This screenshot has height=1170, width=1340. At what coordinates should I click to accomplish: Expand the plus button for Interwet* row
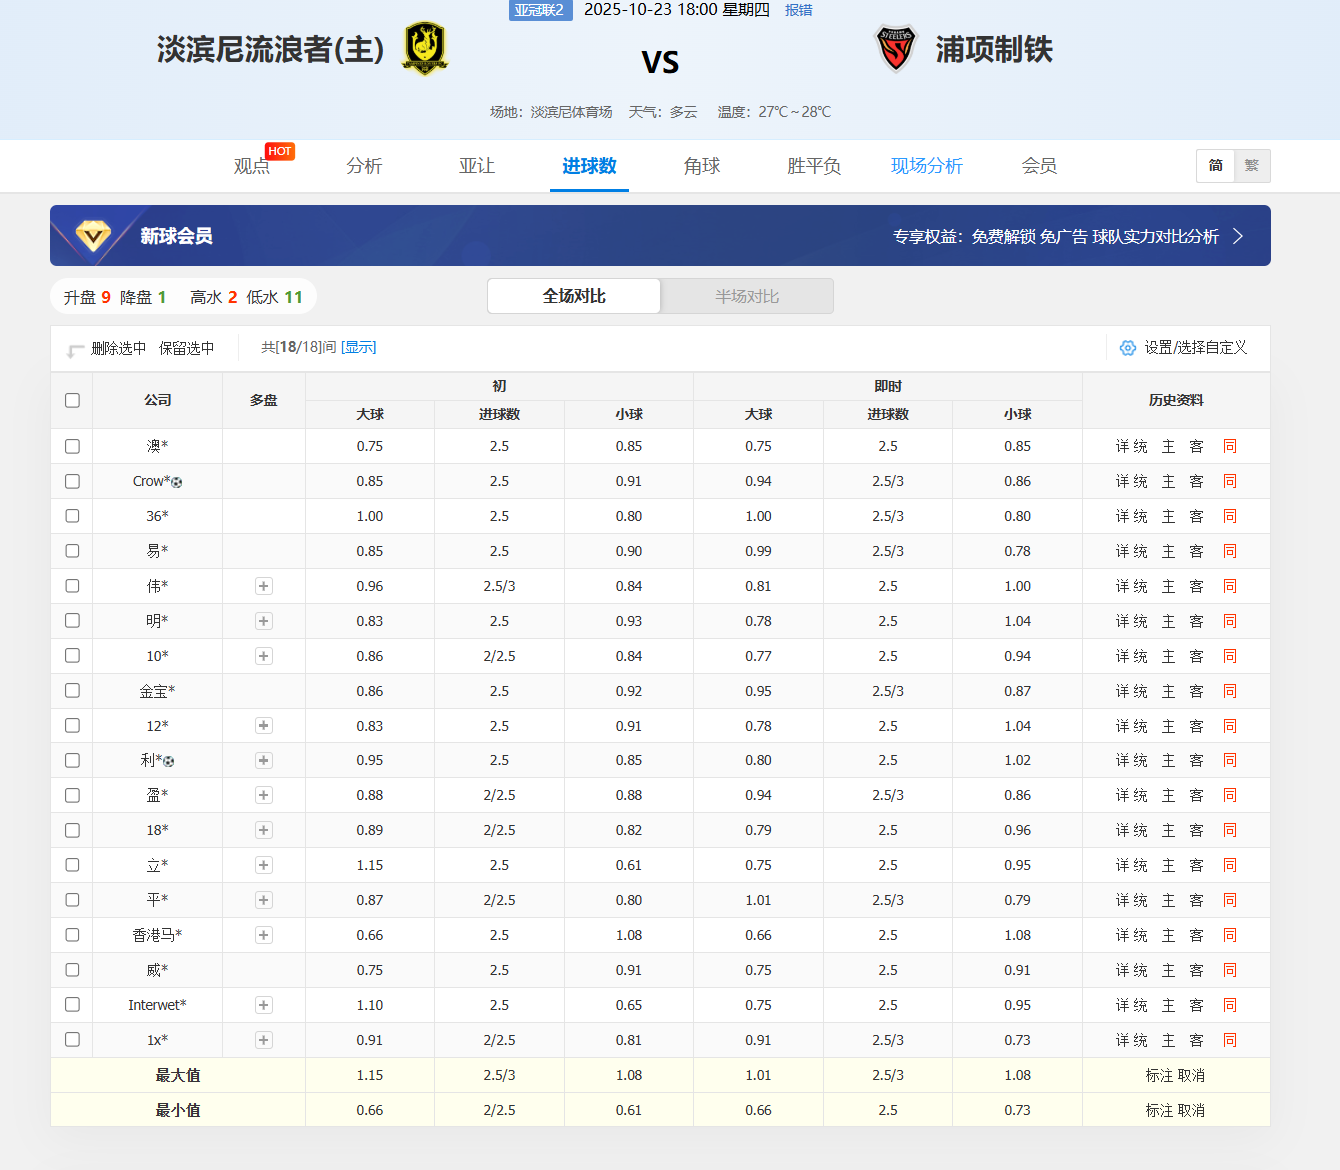(264, 1005)
